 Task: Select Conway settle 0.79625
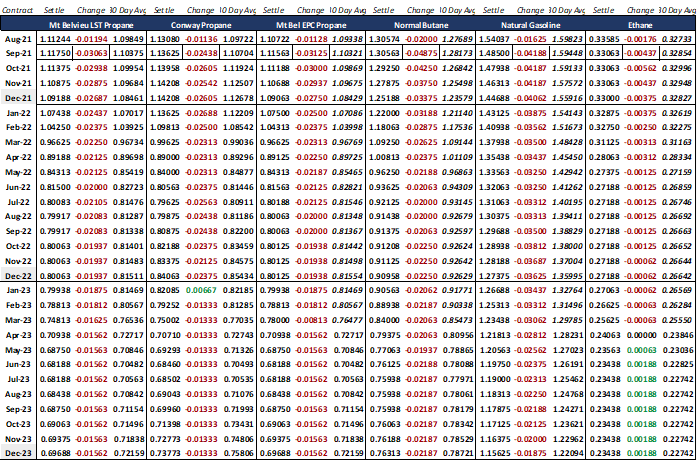[x=165, y=202]
